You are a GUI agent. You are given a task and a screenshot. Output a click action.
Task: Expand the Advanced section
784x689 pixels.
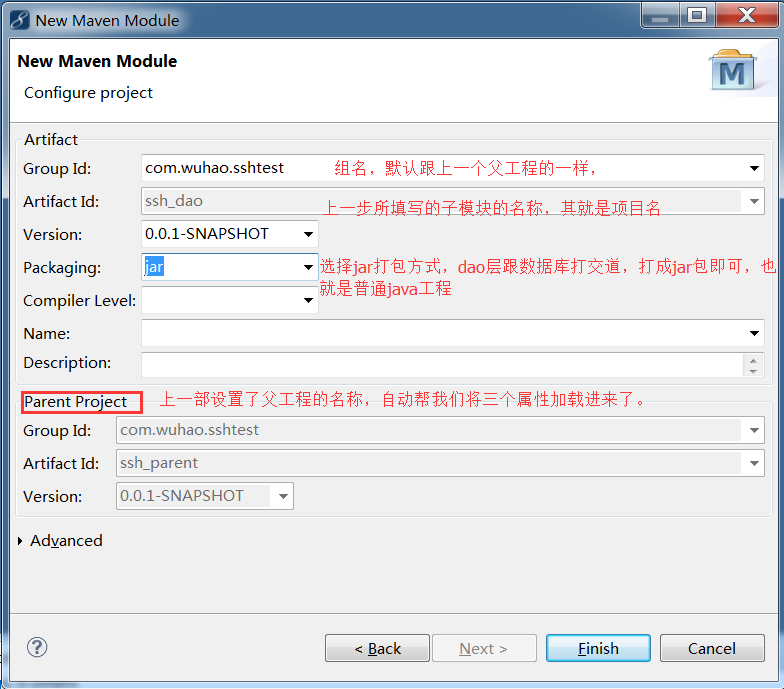click(22, 541)
